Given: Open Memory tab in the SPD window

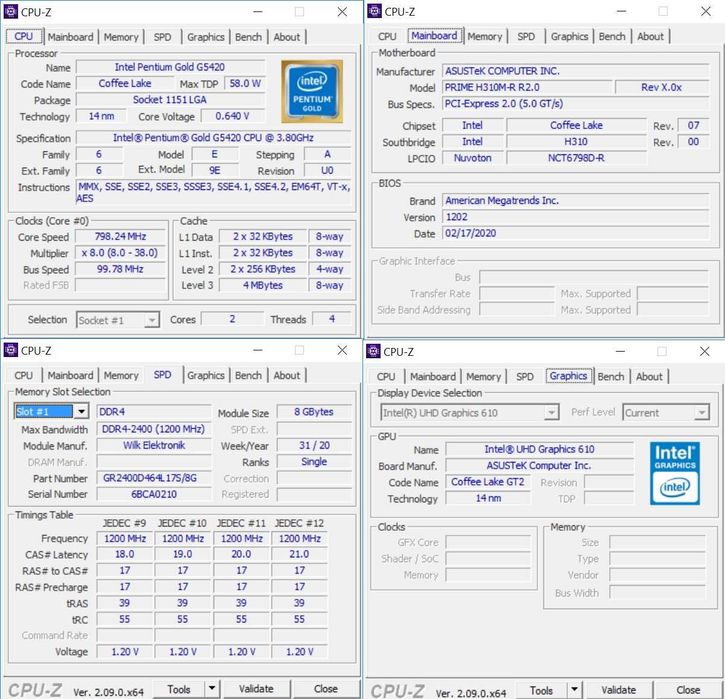Looking at the screenshot, I should click(121, 375).
